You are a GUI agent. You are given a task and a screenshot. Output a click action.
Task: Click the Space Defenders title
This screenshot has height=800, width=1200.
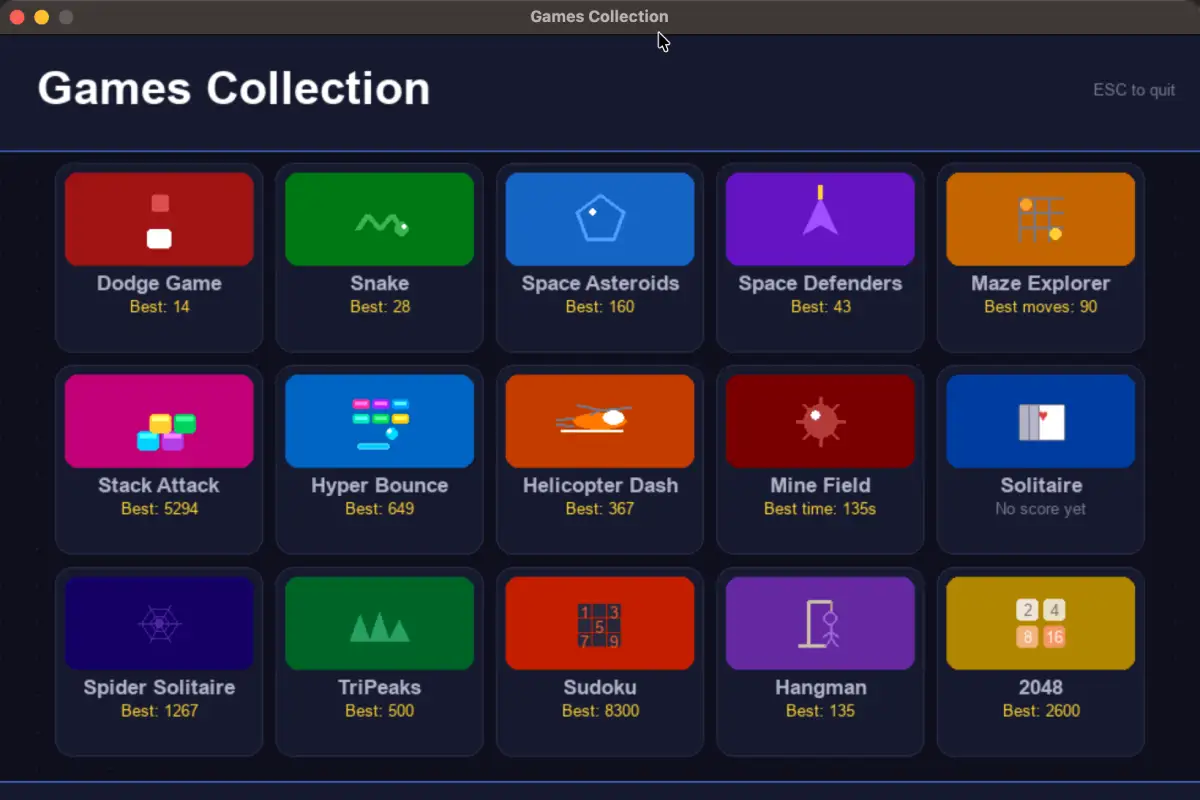coord(820,283)
